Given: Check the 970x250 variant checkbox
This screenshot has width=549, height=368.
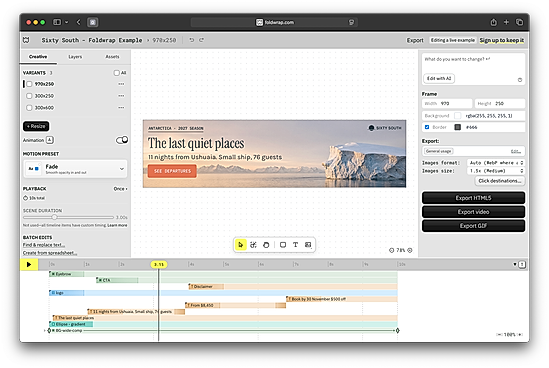Looking at the screenshot, I should 29,84.
